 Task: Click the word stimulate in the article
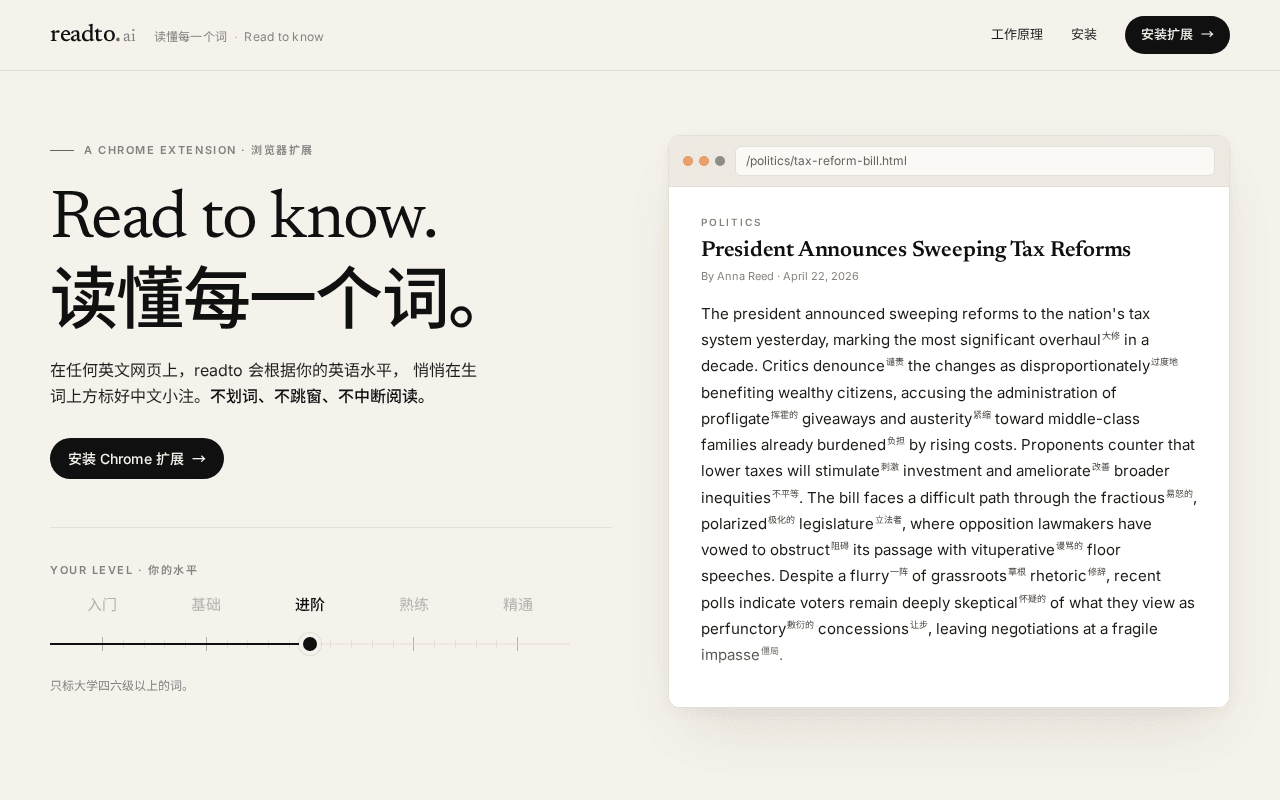point(847,471)
